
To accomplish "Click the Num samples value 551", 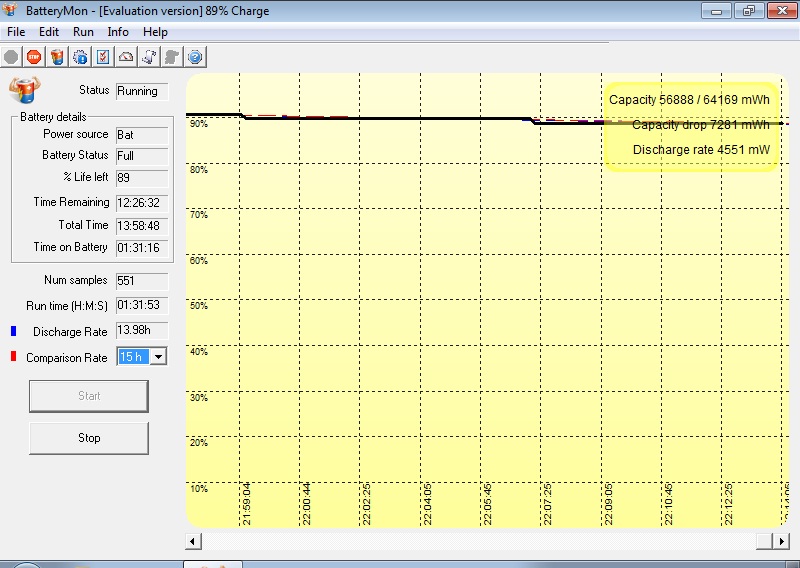I will (142, 281).
